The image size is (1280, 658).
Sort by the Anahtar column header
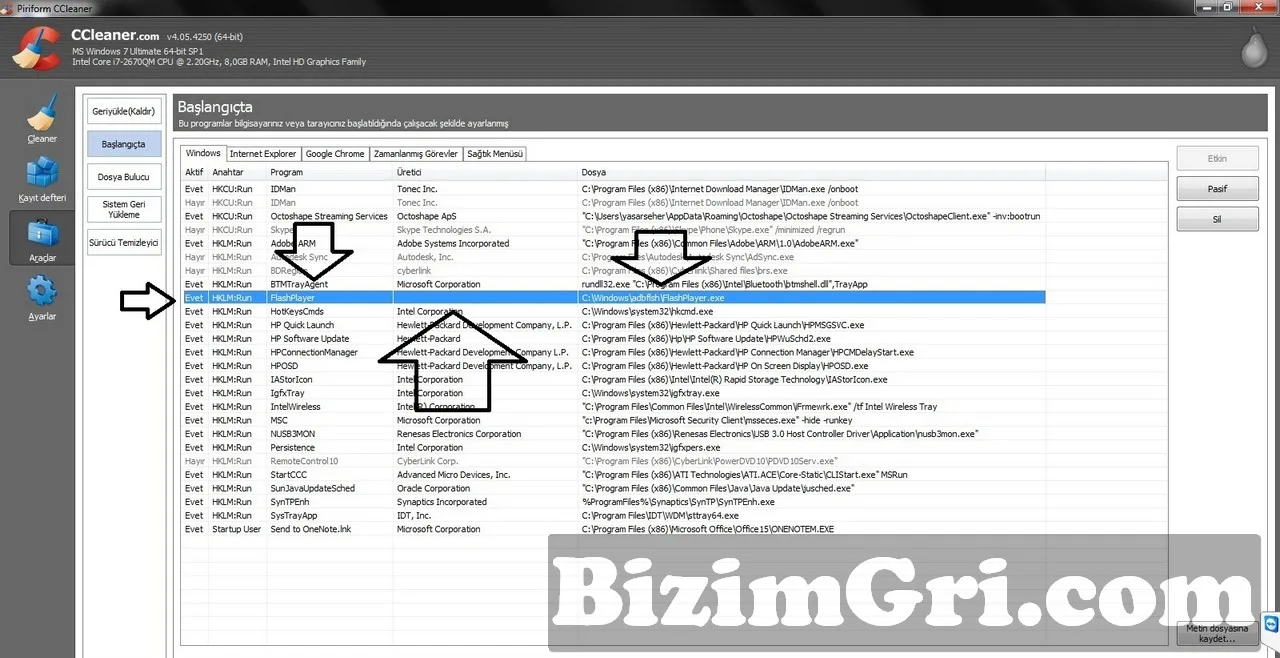pyautogui.click(x=238, y=173)
